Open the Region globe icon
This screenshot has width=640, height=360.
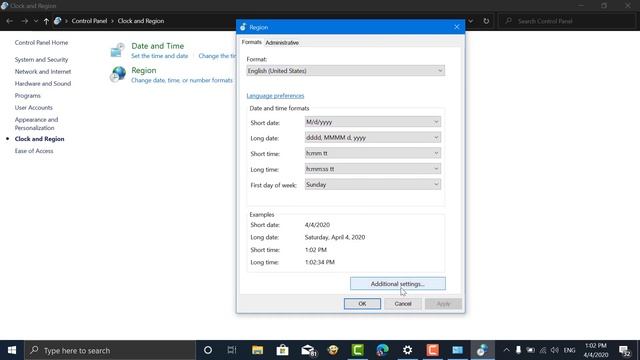click(118, 75)
